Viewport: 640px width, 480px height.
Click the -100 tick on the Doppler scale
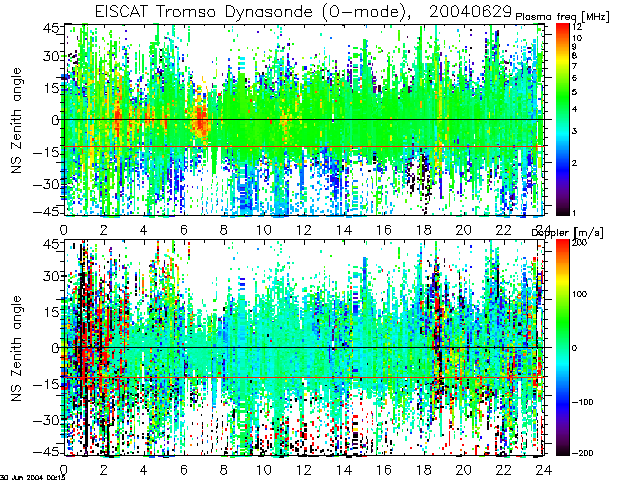582,402
